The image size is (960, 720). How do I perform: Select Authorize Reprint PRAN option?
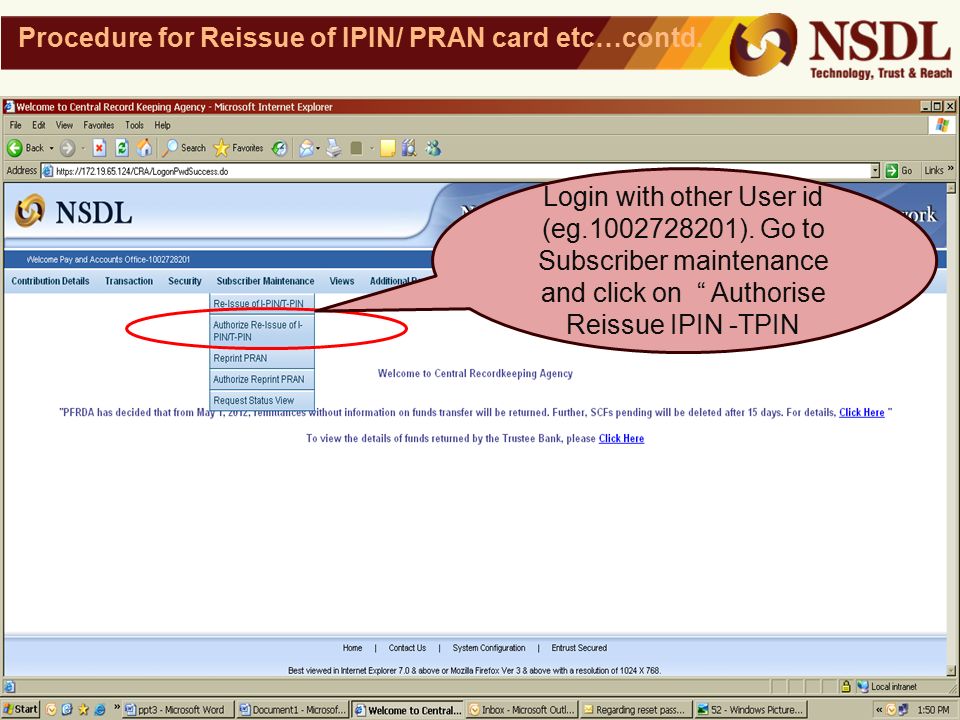[x=262, y=379]
